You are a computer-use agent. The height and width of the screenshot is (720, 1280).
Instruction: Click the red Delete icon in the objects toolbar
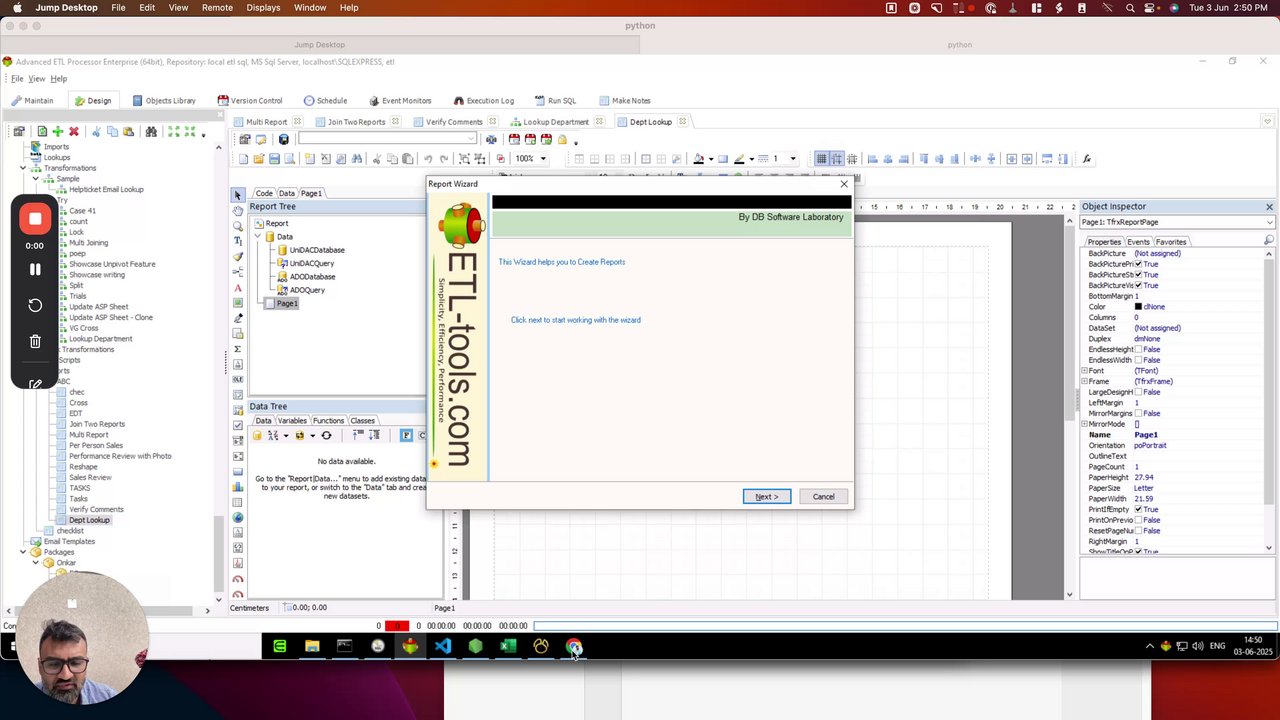click(x=73, y=132)
